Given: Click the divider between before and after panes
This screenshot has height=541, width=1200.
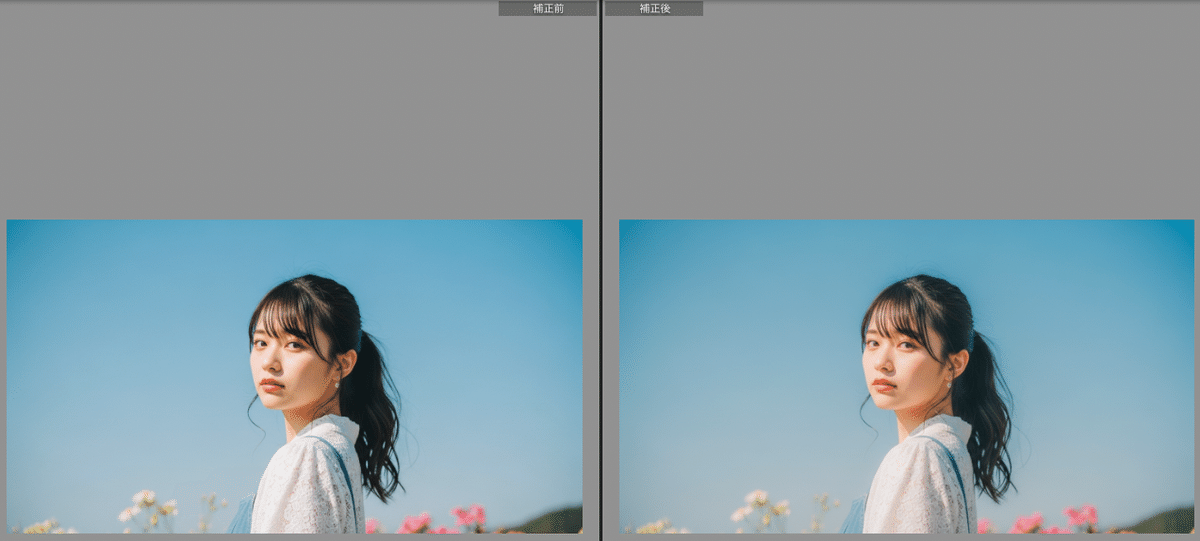Looking at the screenshot, I should pos(600,270).
